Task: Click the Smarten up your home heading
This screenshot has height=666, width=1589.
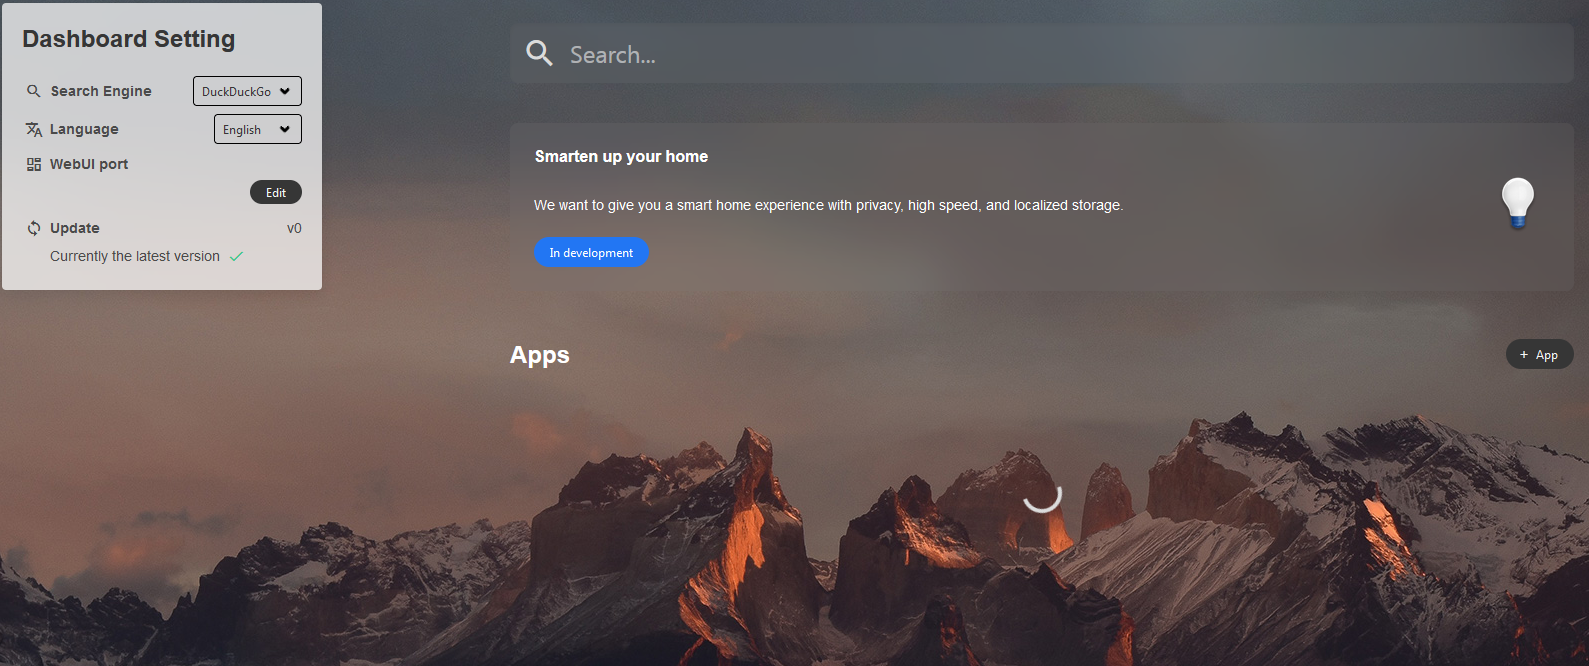Action: pos(621,156)
